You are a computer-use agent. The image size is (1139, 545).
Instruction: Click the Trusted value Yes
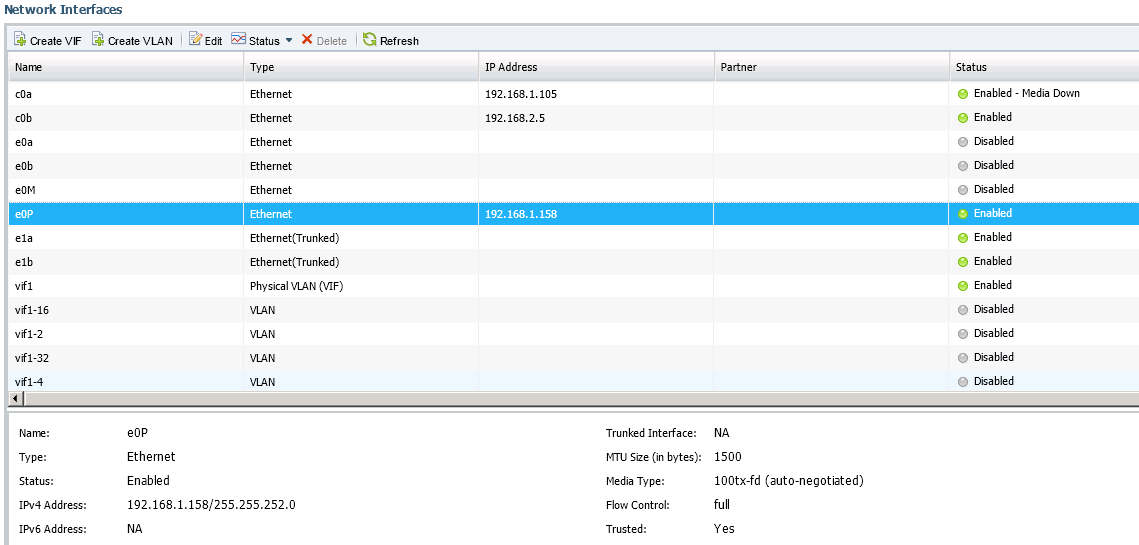[724, 528]
